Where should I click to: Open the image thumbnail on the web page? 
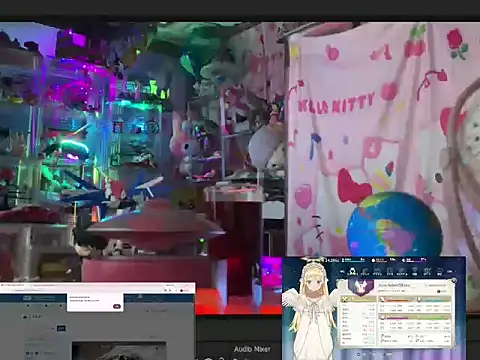point(119,351)
